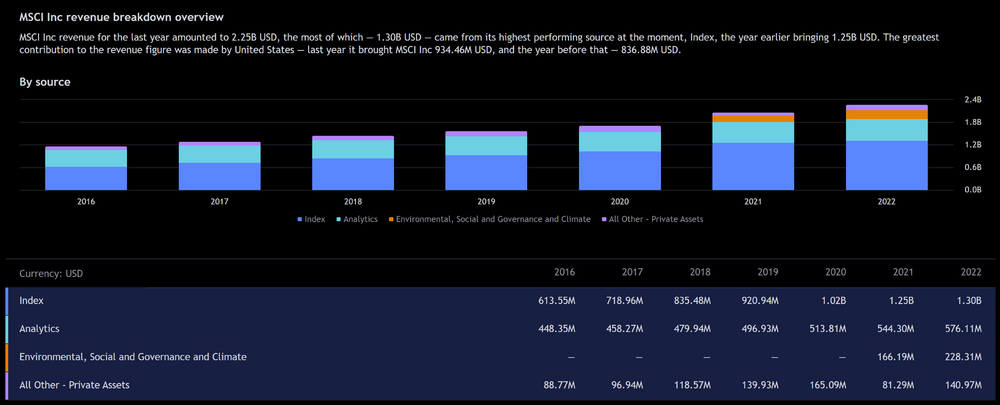Click Index value 1.25B in table
This screenshot has height=405, width=1000.
[902, 300]
